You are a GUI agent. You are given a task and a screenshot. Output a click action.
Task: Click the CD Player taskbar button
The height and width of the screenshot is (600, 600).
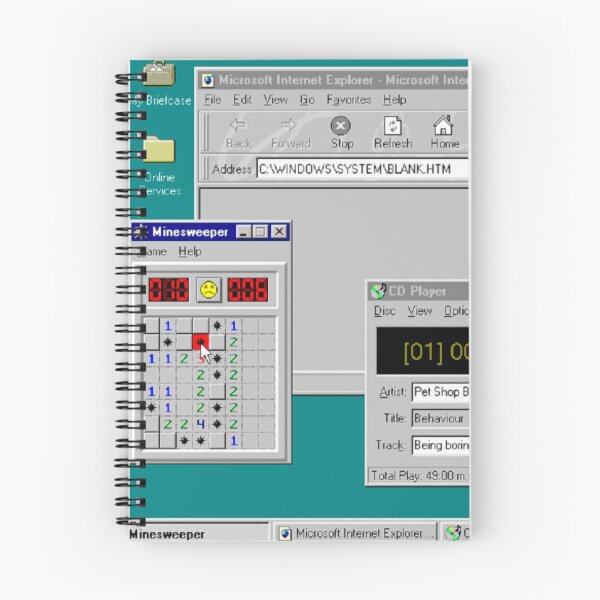(x=456, y=533)
